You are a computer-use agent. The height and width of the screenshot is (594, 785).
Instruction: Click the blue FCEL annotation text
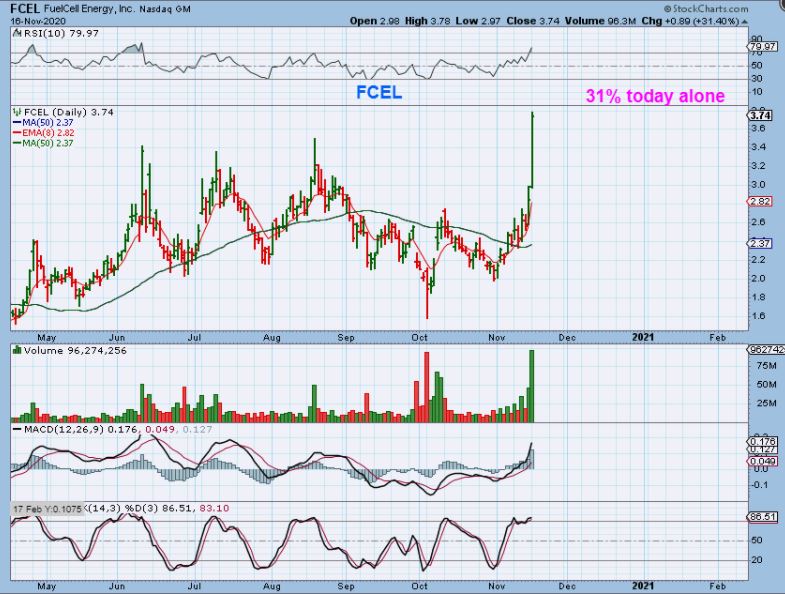point(379,92)
